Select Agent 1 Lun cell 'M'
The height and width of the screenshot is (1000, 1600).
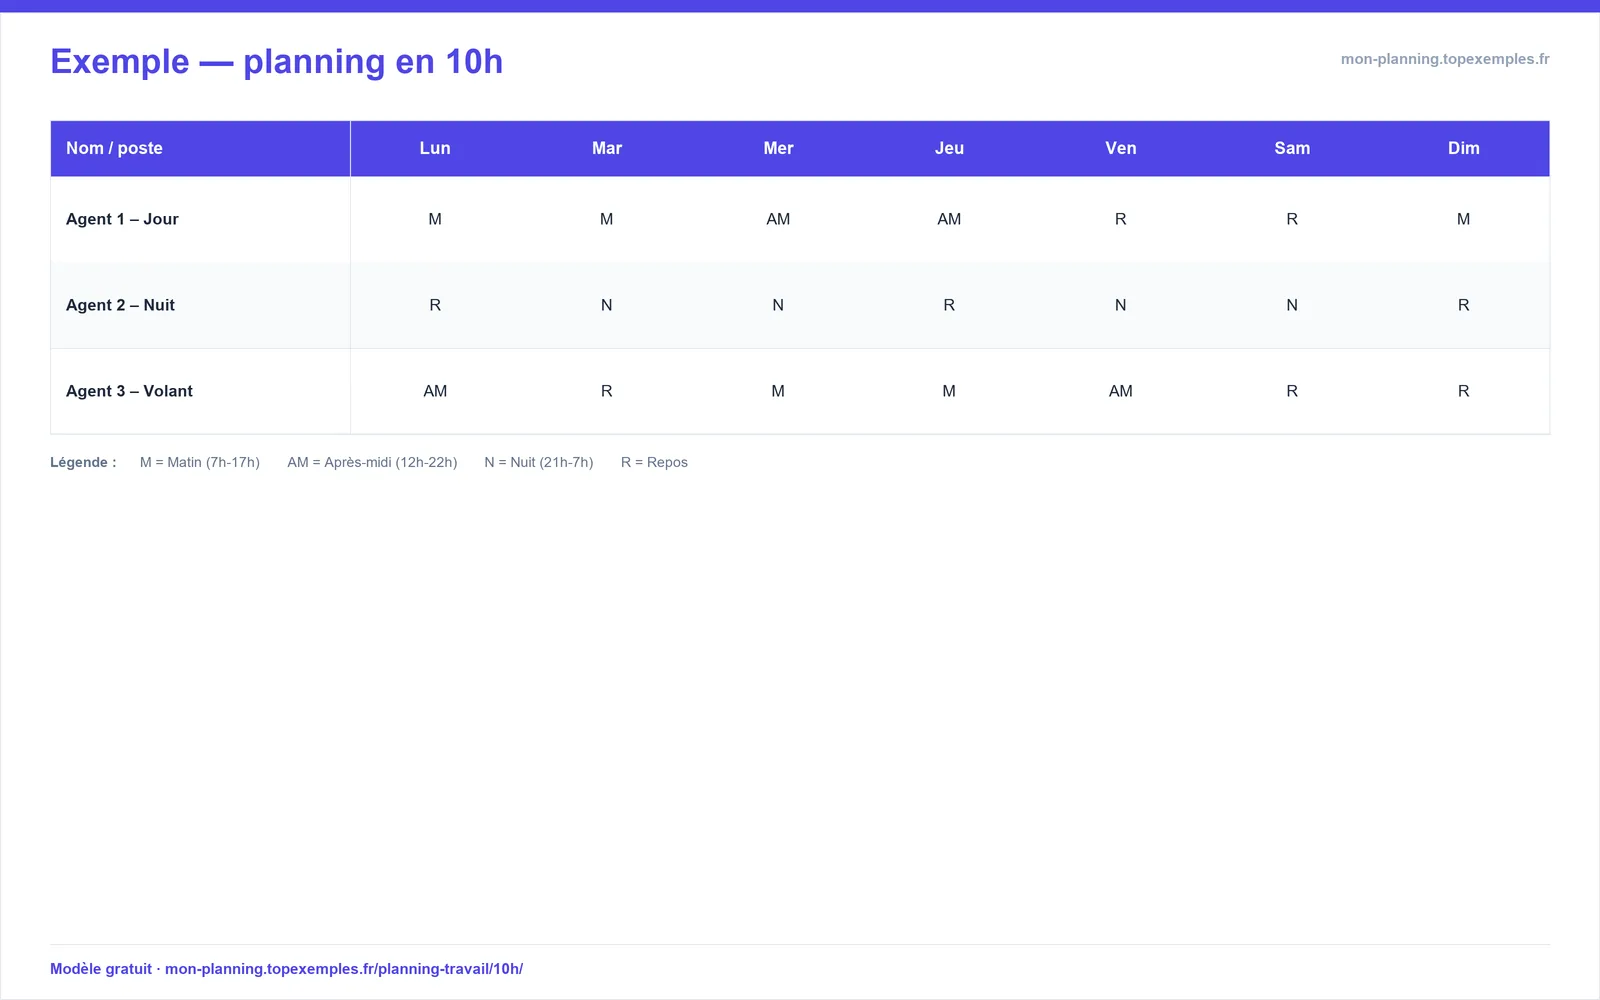click(435, 219)
